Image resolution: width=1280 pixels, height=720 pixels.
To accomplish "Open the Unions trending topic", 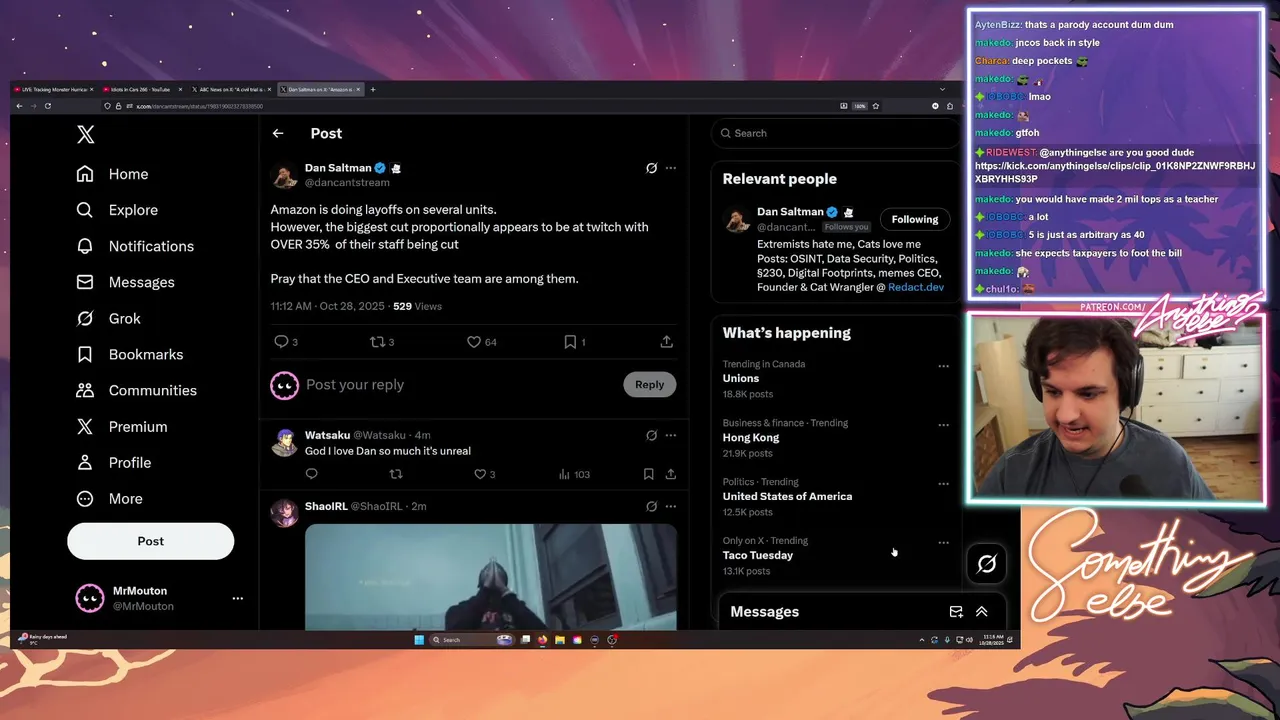I will point(741,378).
